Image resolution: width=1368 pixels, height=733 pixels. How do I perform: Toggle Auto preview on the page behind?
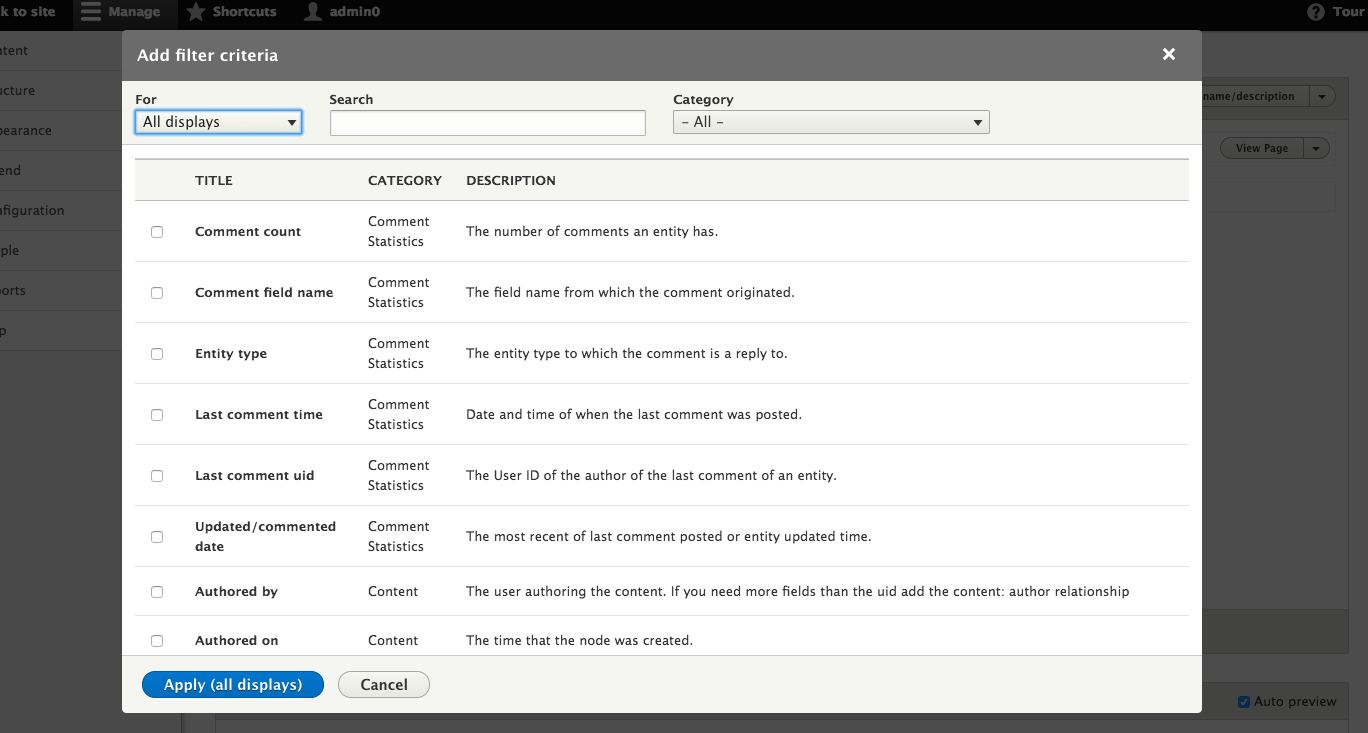click(1243, 702)
